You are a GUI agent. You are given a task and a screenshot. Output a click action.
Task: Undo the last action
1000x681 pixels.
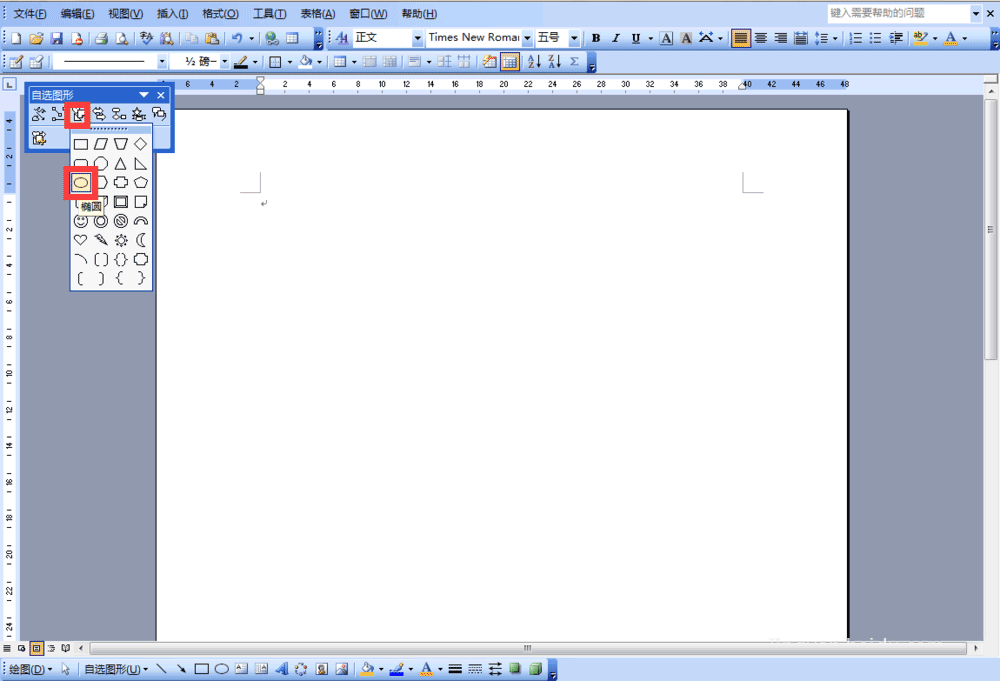point(237,38)
